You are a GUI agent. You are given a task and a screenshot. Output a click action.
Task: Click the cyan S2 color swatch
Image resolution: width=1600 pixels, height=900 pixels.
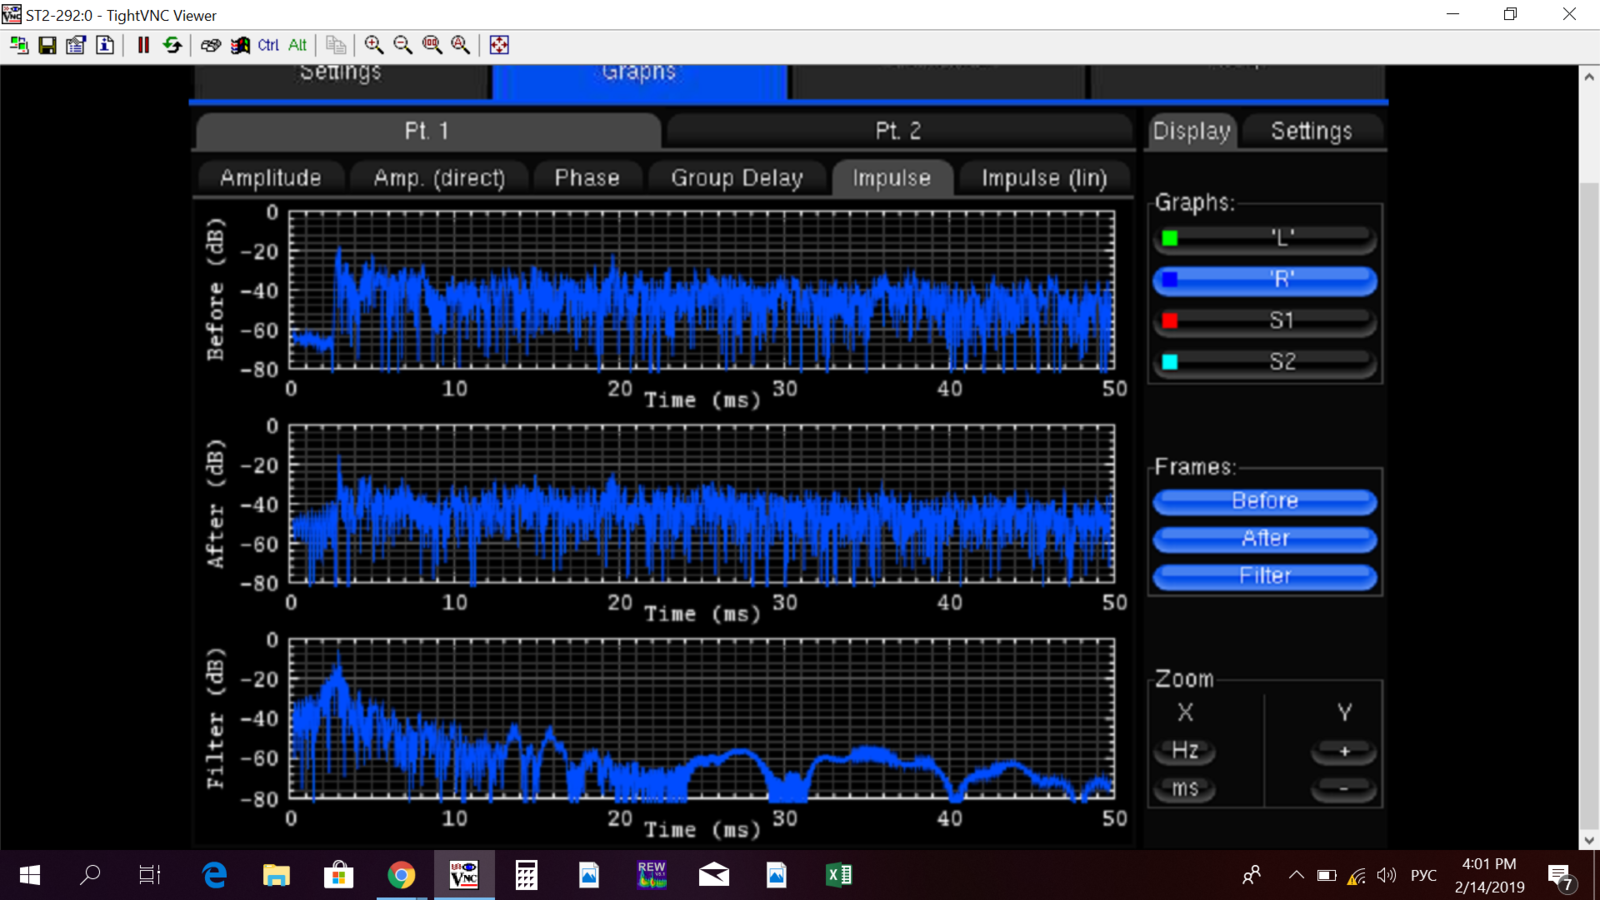click(1170, 362)
